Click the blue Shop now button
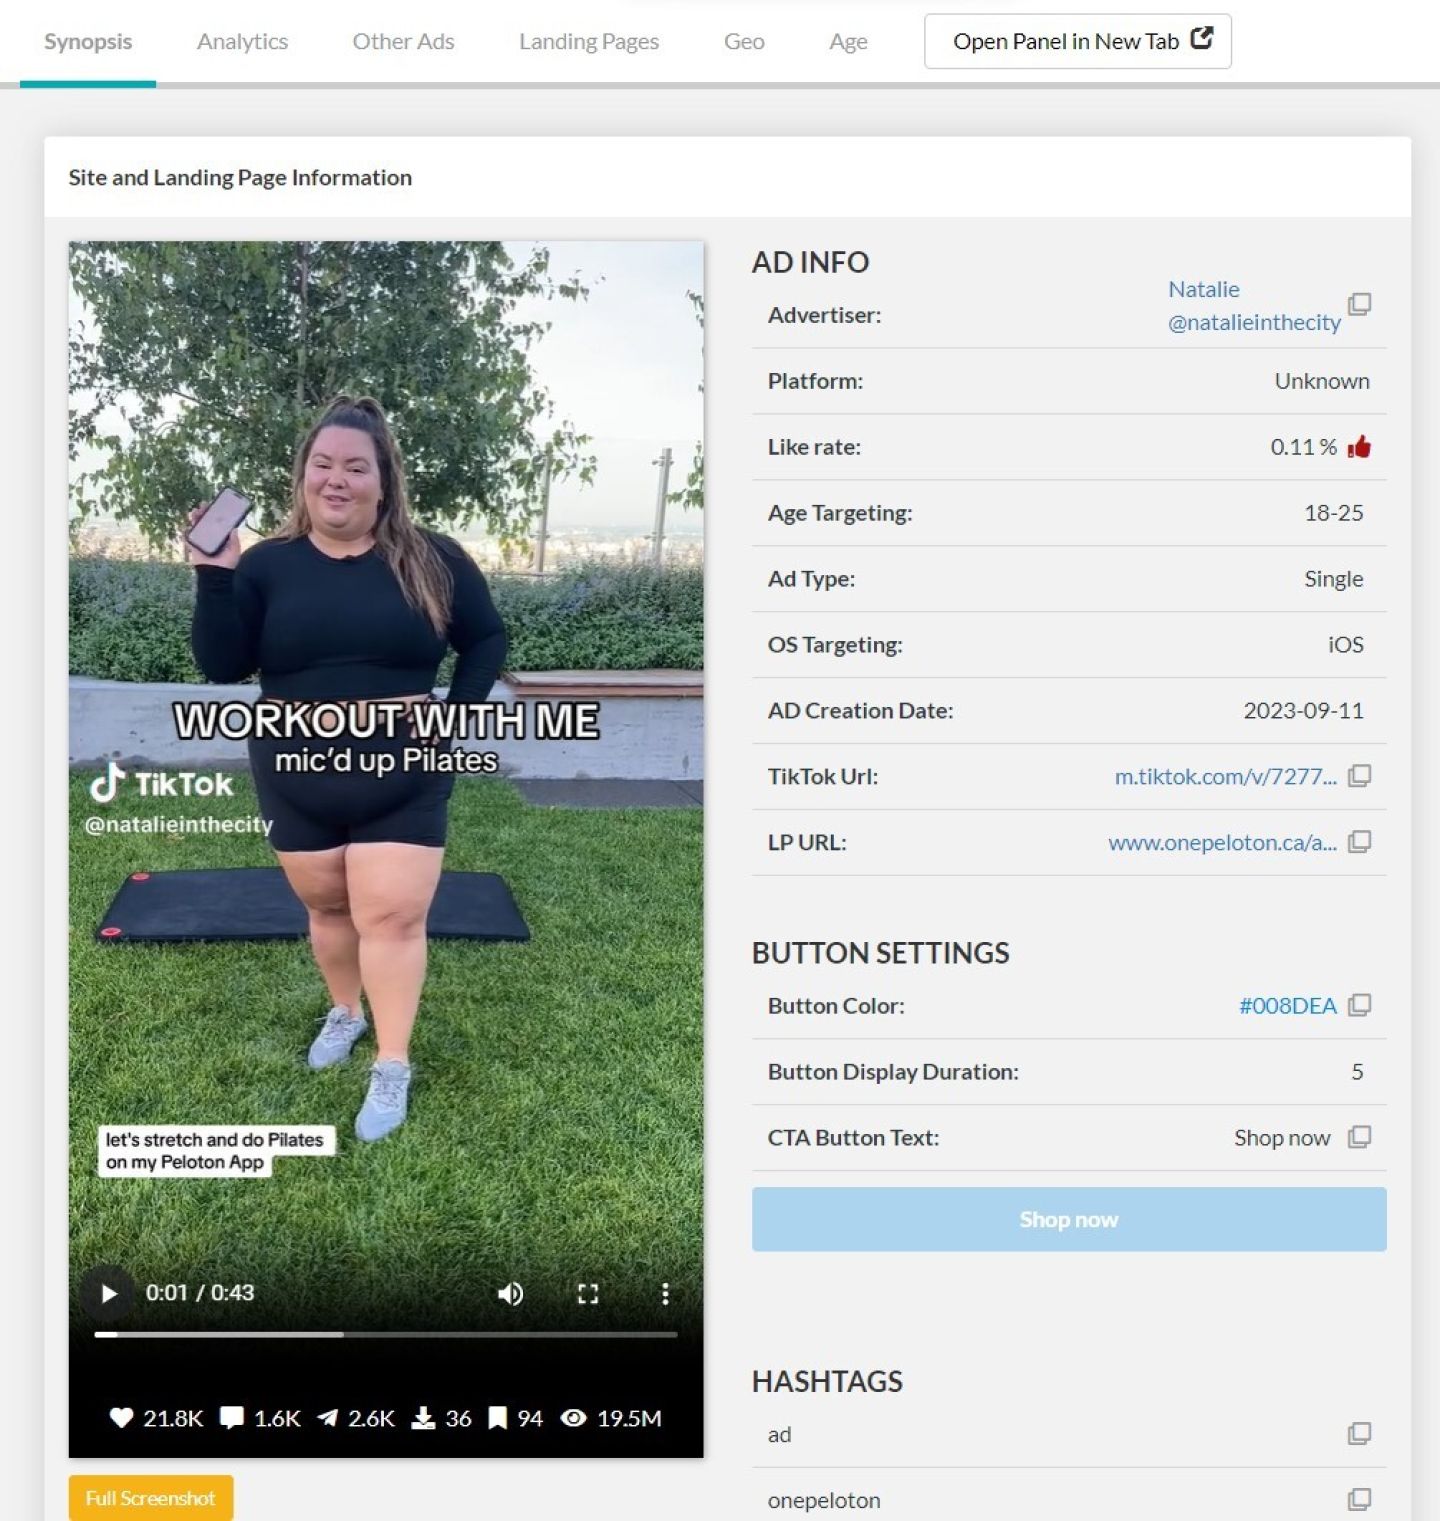1440x1521 pixels. pyautogui.click(x=1068, y=1219)
